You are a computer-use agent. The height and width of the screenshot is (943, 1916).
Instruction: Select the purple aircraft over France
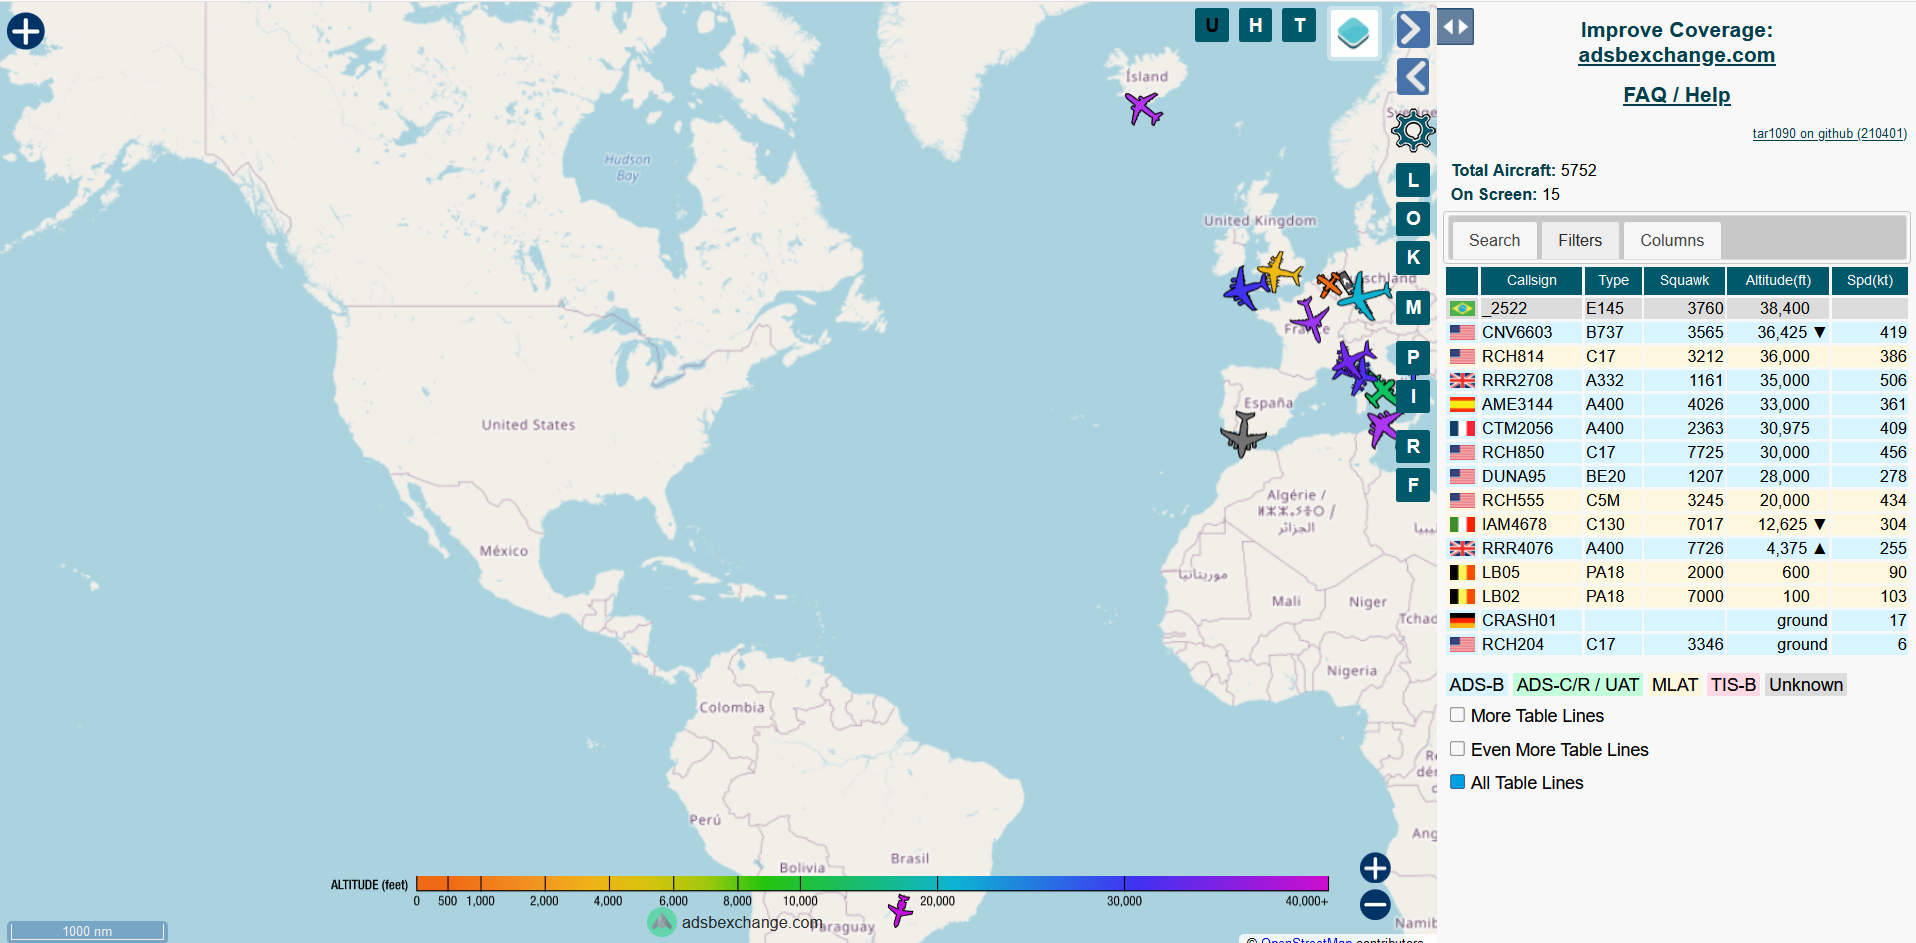(1310, 319)
